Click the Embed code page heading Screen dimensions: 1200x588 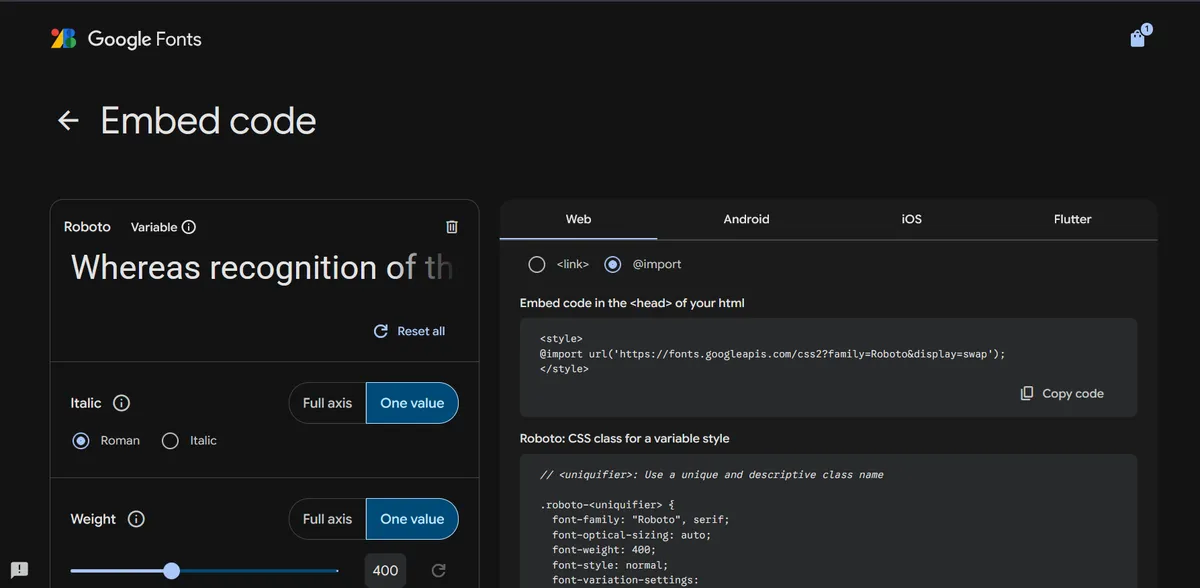(208, 121)
